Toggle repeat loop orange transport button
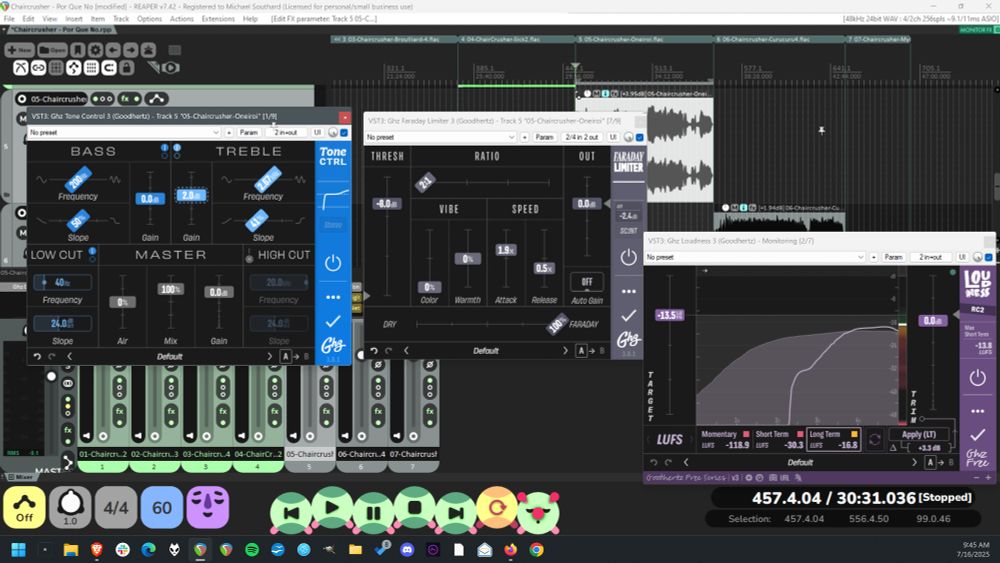Image resolution: width=1000 pixels, height=563 pixels. [x=497, y=508]
